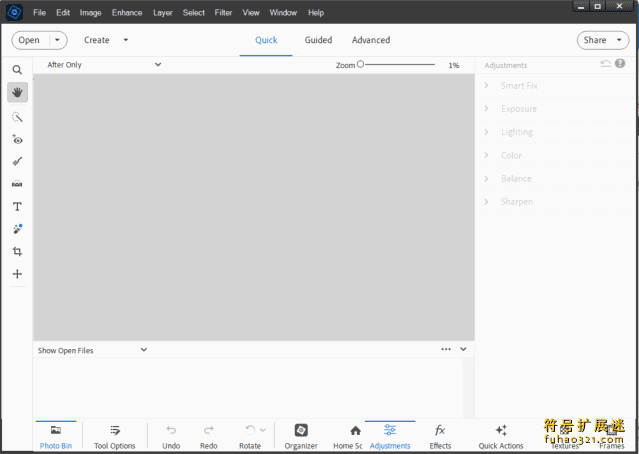Click the Open button
The image size is (639, 454).
click(29, 40)
